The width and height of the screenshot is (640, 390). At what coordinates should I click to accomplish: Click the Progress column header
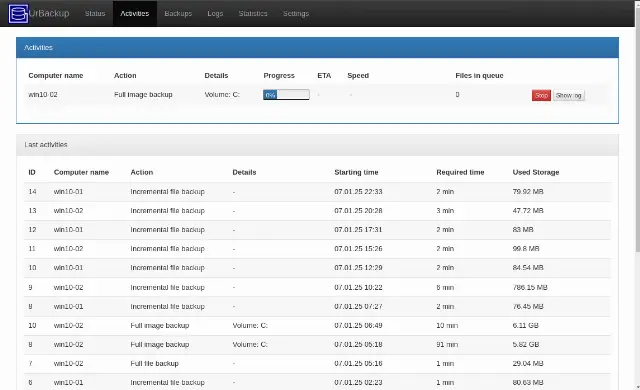click(279, 75)
